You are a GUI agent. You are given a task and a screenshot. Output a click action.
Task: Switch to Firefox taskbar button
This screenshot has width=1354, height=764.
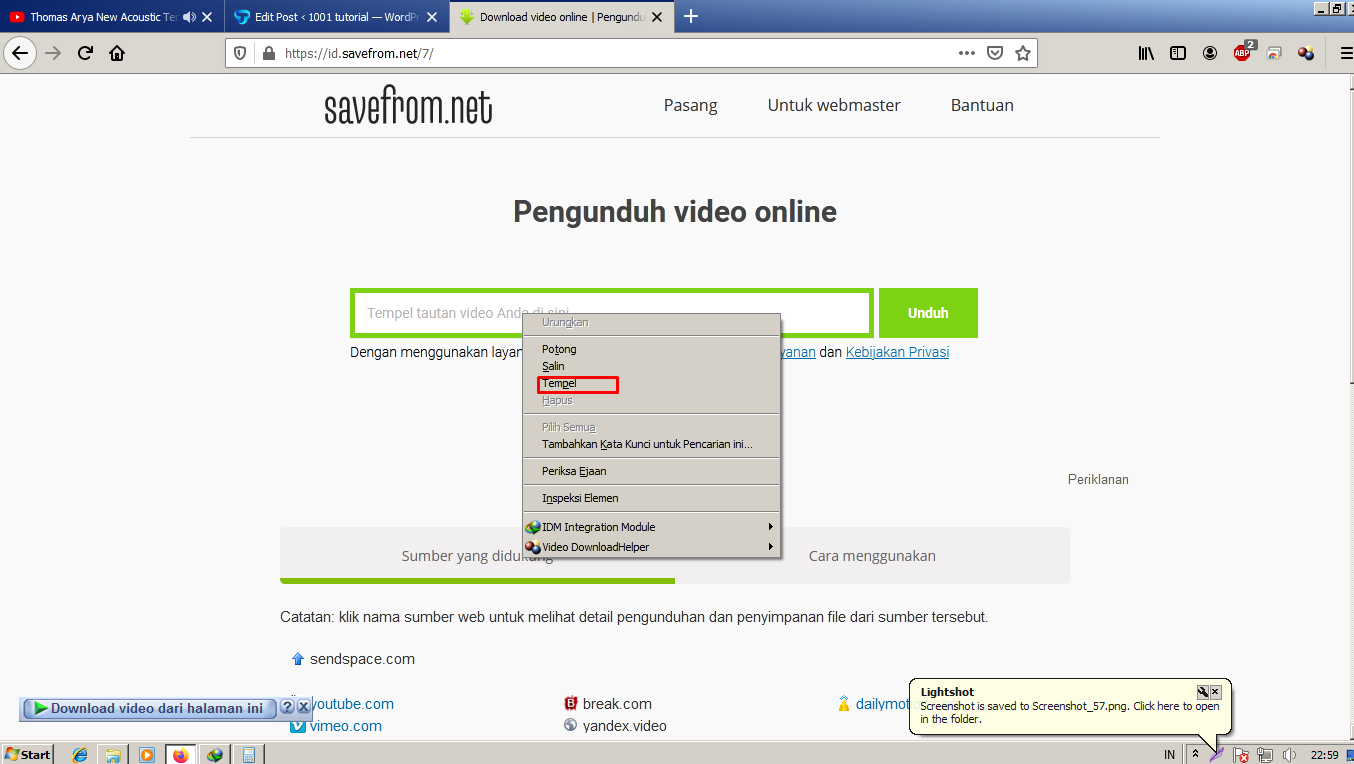pos(180,754)
